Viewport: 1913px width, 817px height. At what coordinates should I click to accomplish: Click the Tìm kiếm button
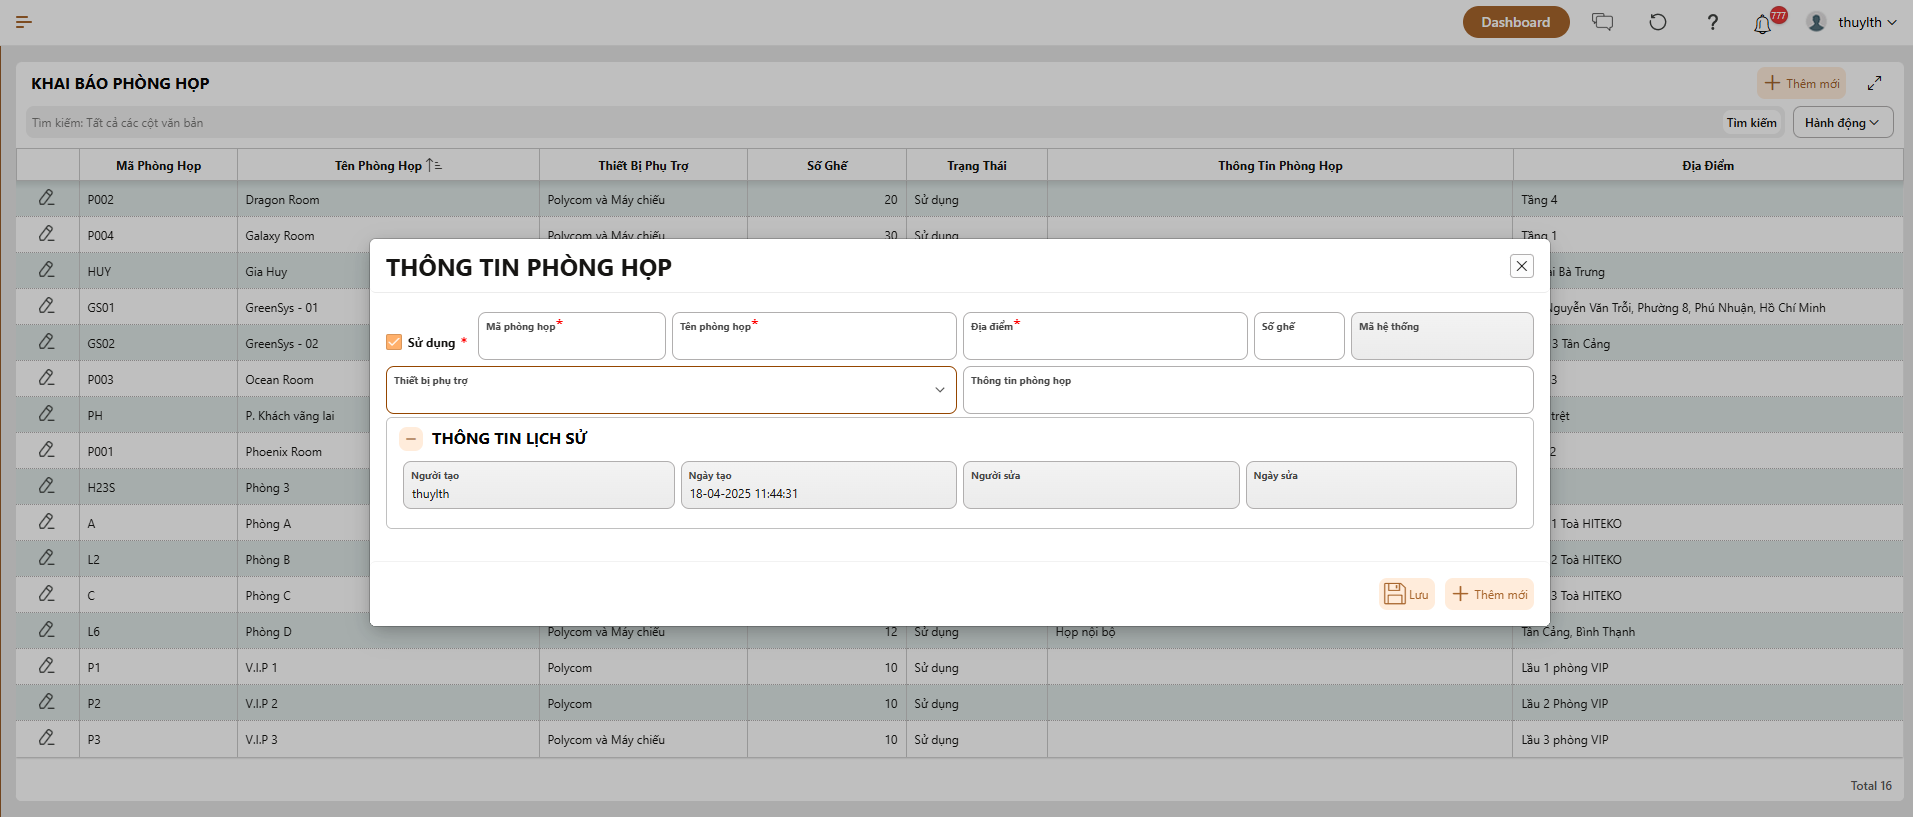click(1751, 122)
